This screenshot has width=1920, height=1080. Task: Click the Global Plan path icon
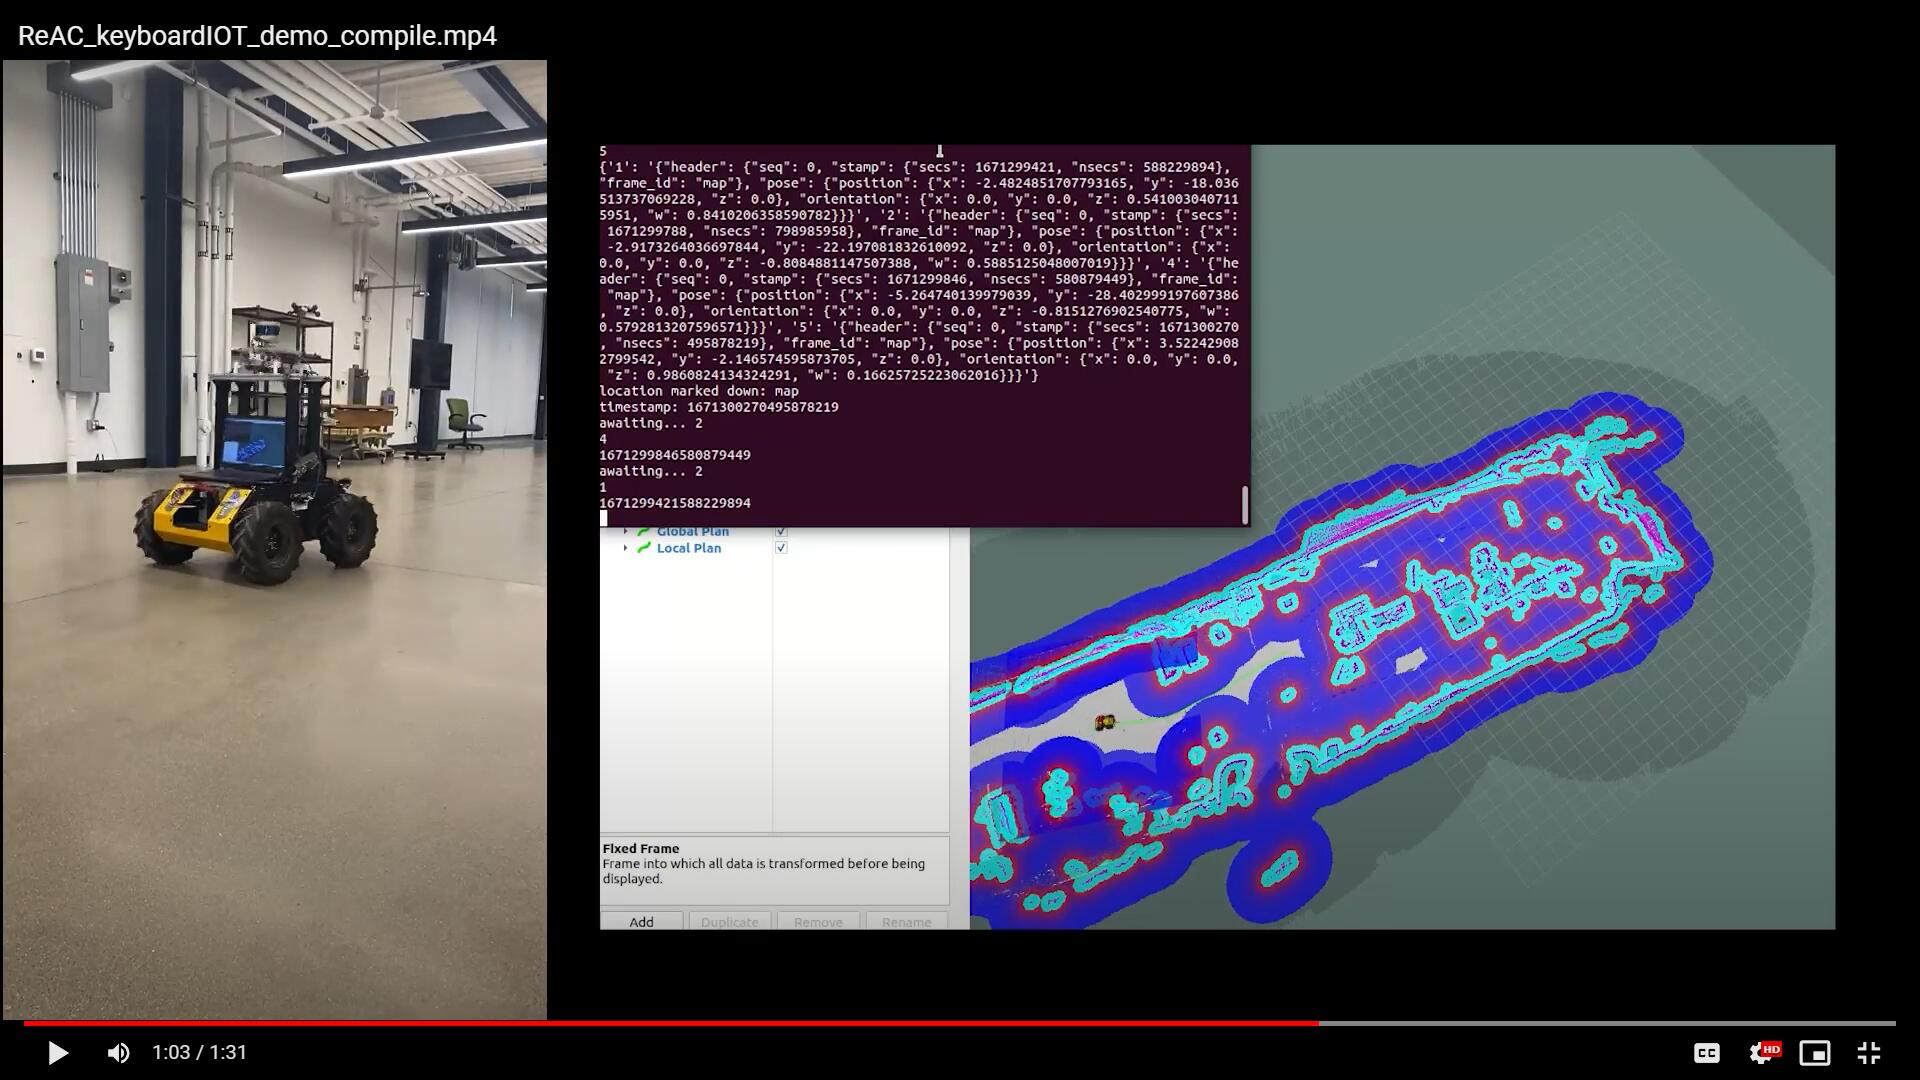pos(644,532)
